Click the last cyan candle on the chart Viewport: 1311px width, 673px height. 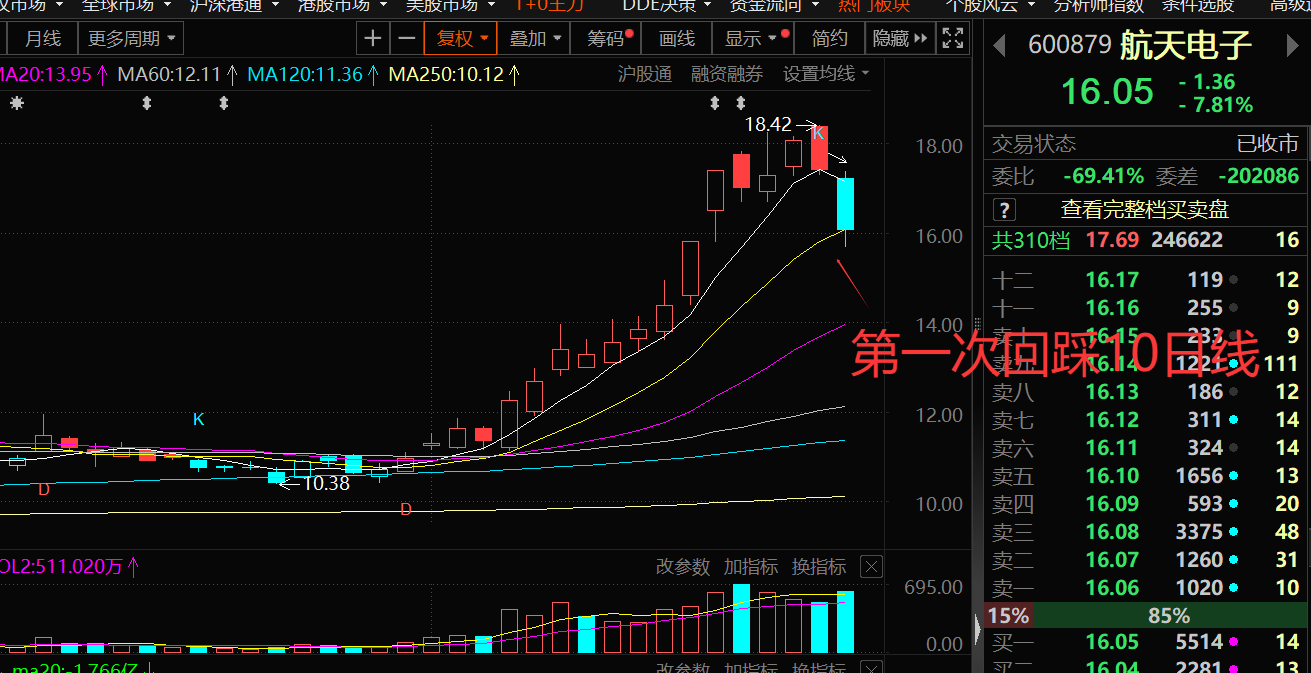pos(845,204)
